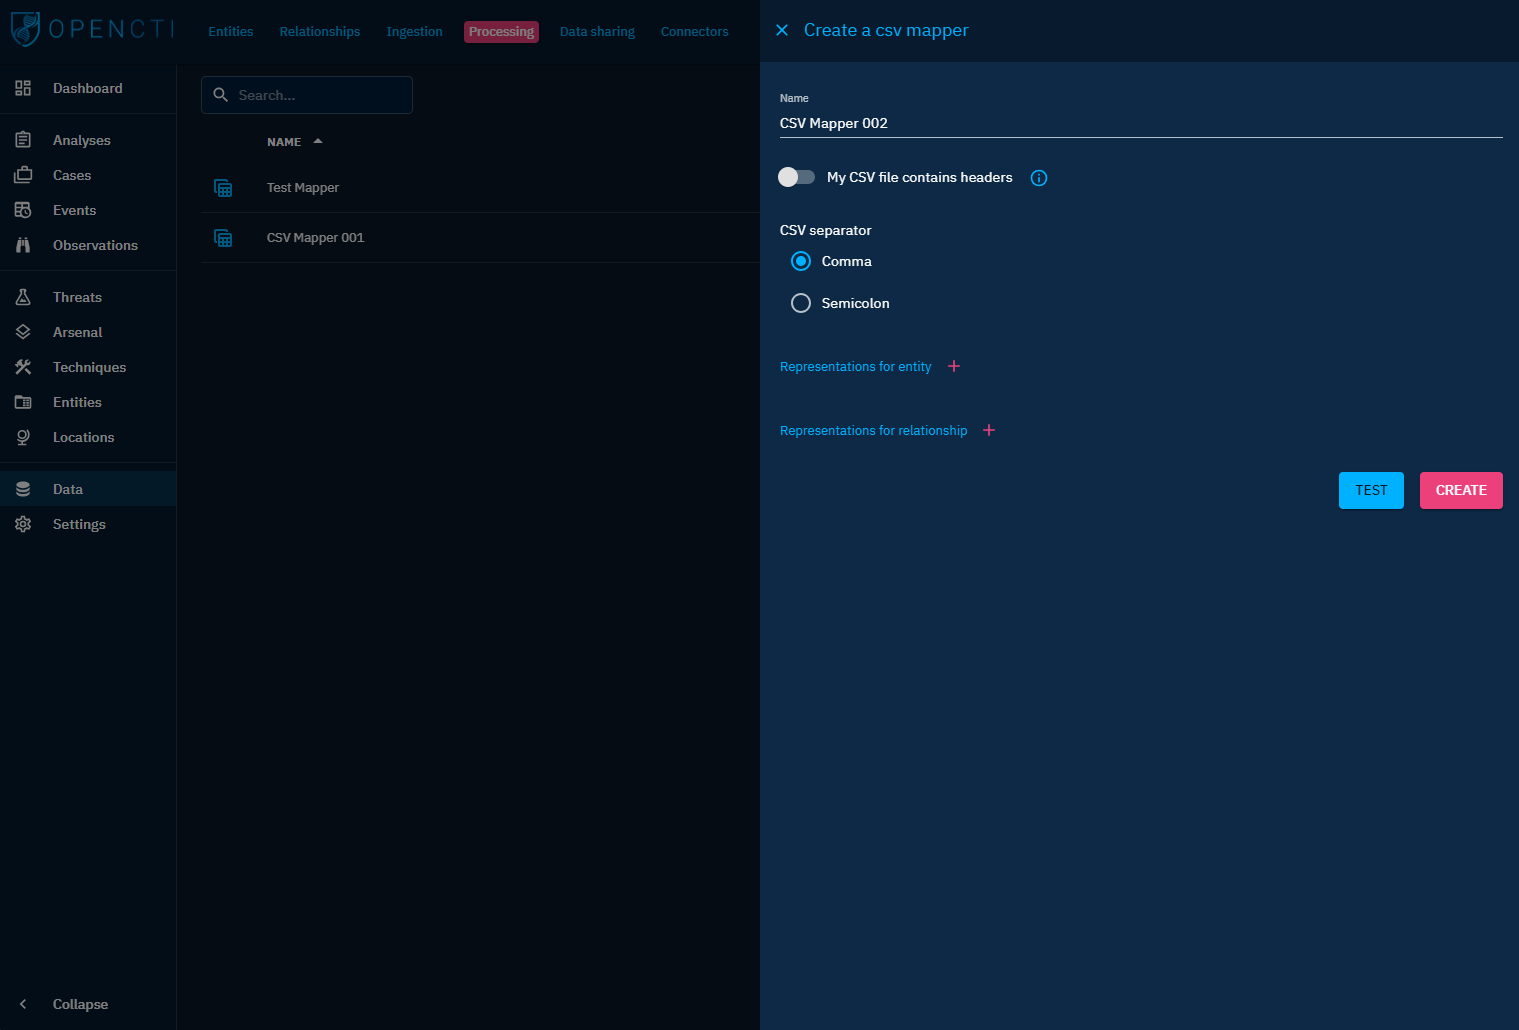Open Dashboard from sidebar icon
This screenshot has width=1519, height=1030.
point(23,88)
